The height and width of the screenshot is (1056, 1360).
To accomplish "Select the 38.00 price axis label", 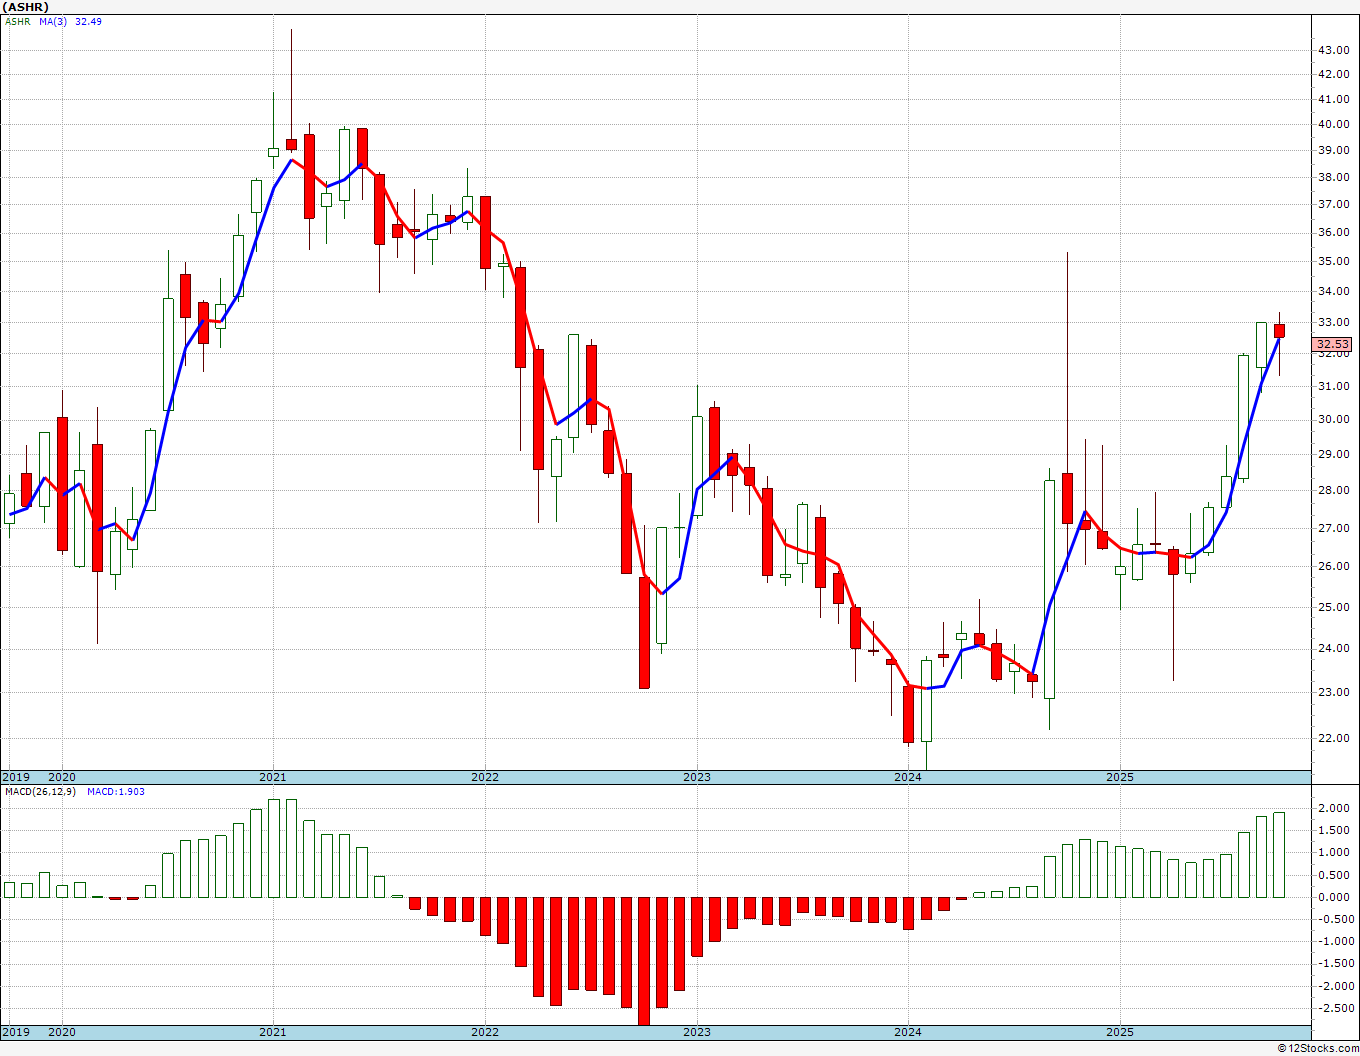I will coord(1333,177).
